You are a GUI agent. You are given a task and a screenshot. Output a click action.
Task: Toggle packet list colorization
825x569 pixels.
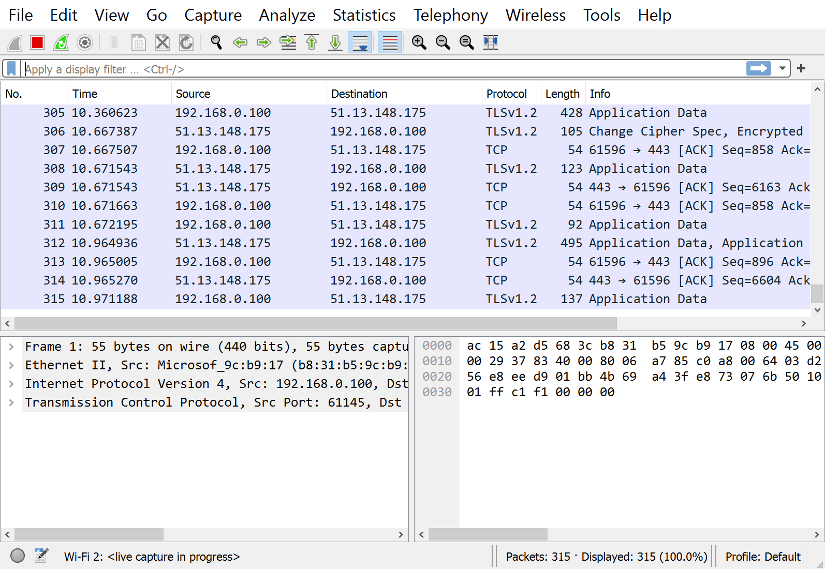pyautogui.click(x=390, y=43)
